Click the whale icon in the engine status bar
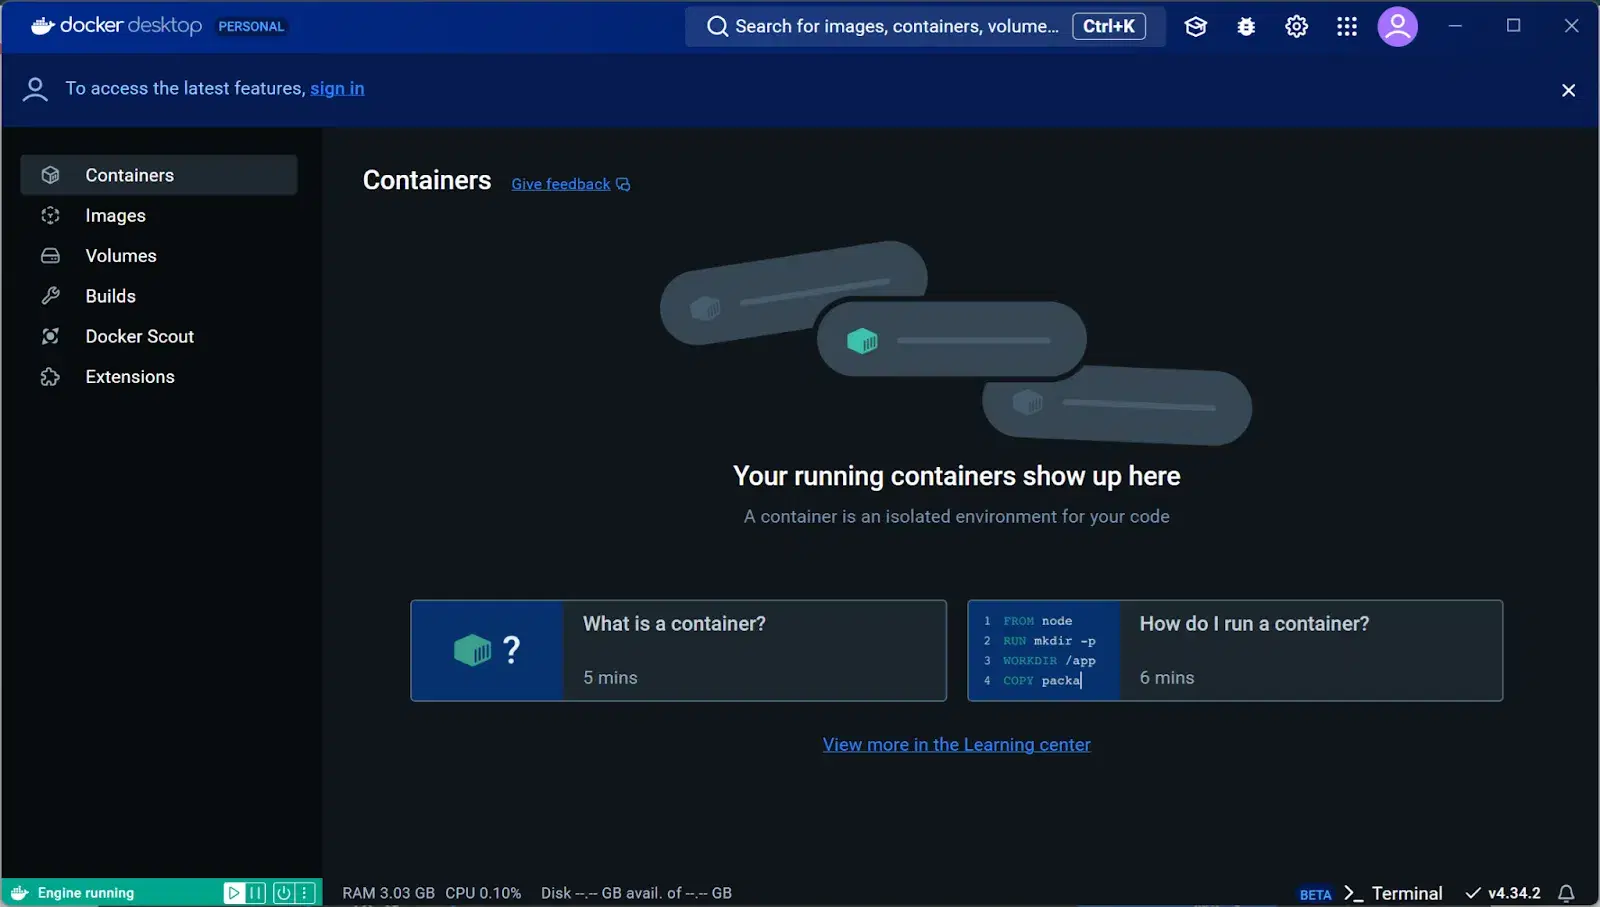1600x907 pixels. point(20,893)
